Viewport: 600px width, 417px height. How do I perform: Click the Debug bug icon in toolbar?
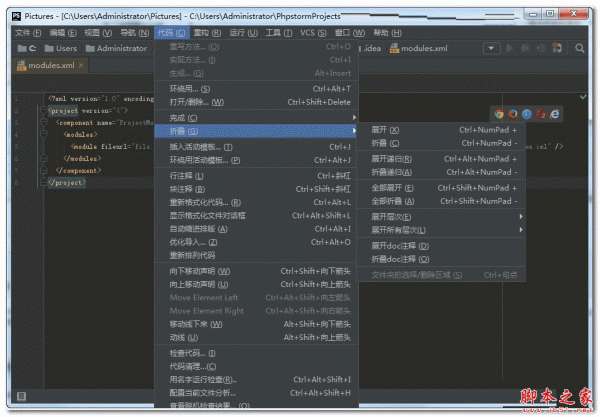pos(525,48)
